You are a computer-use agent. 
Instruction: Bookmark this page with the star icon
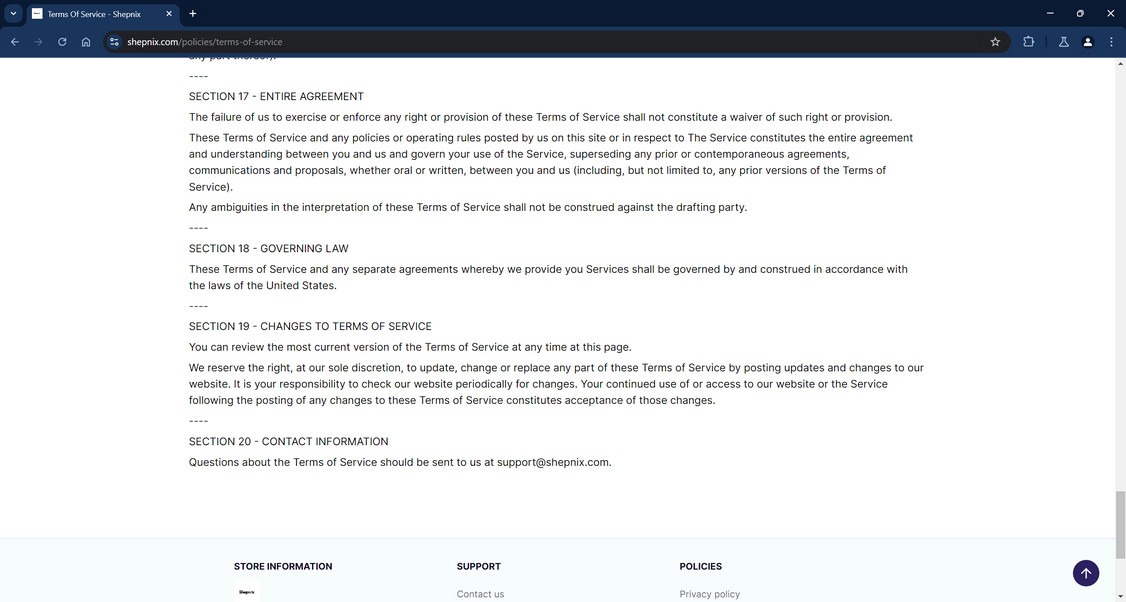click(995, 42)
